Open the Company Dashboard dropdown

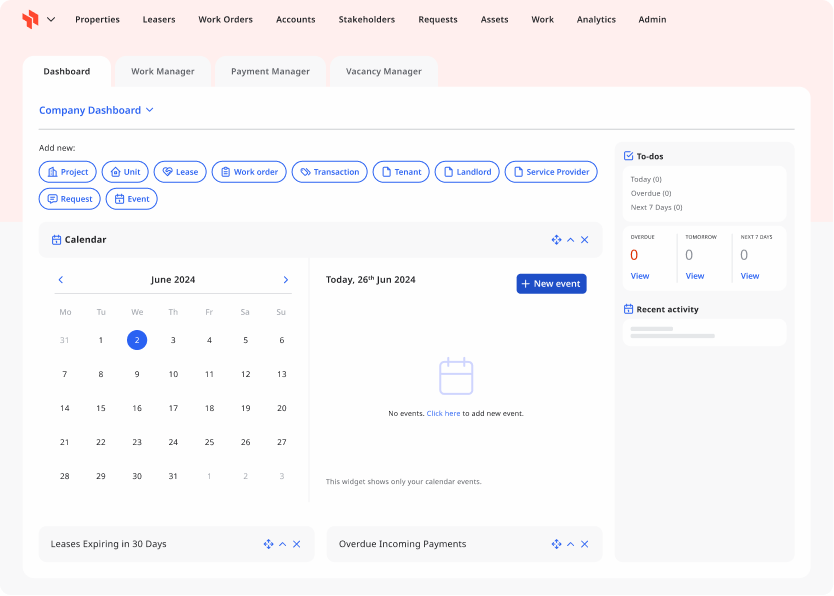97,110
